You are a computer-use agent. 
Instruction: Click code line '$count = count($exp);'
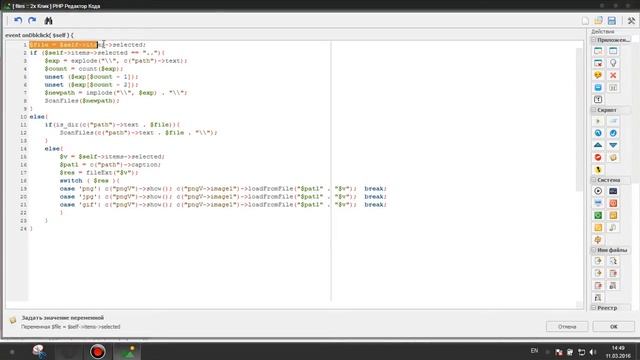click(84, 69)
